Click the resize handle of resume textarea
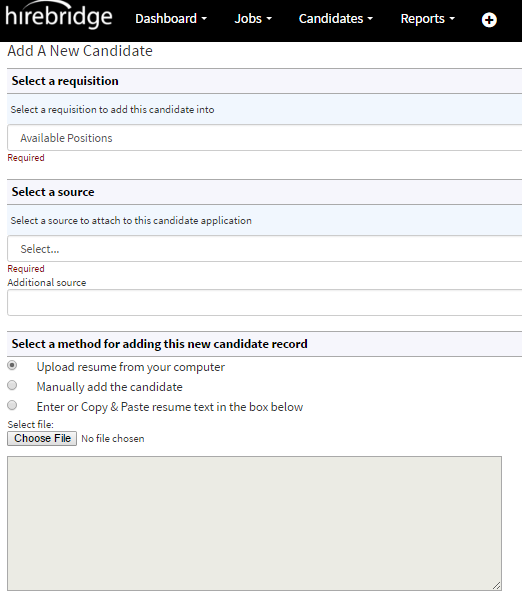The height and width of the screenshot is (594, 522). click(496, 585)
